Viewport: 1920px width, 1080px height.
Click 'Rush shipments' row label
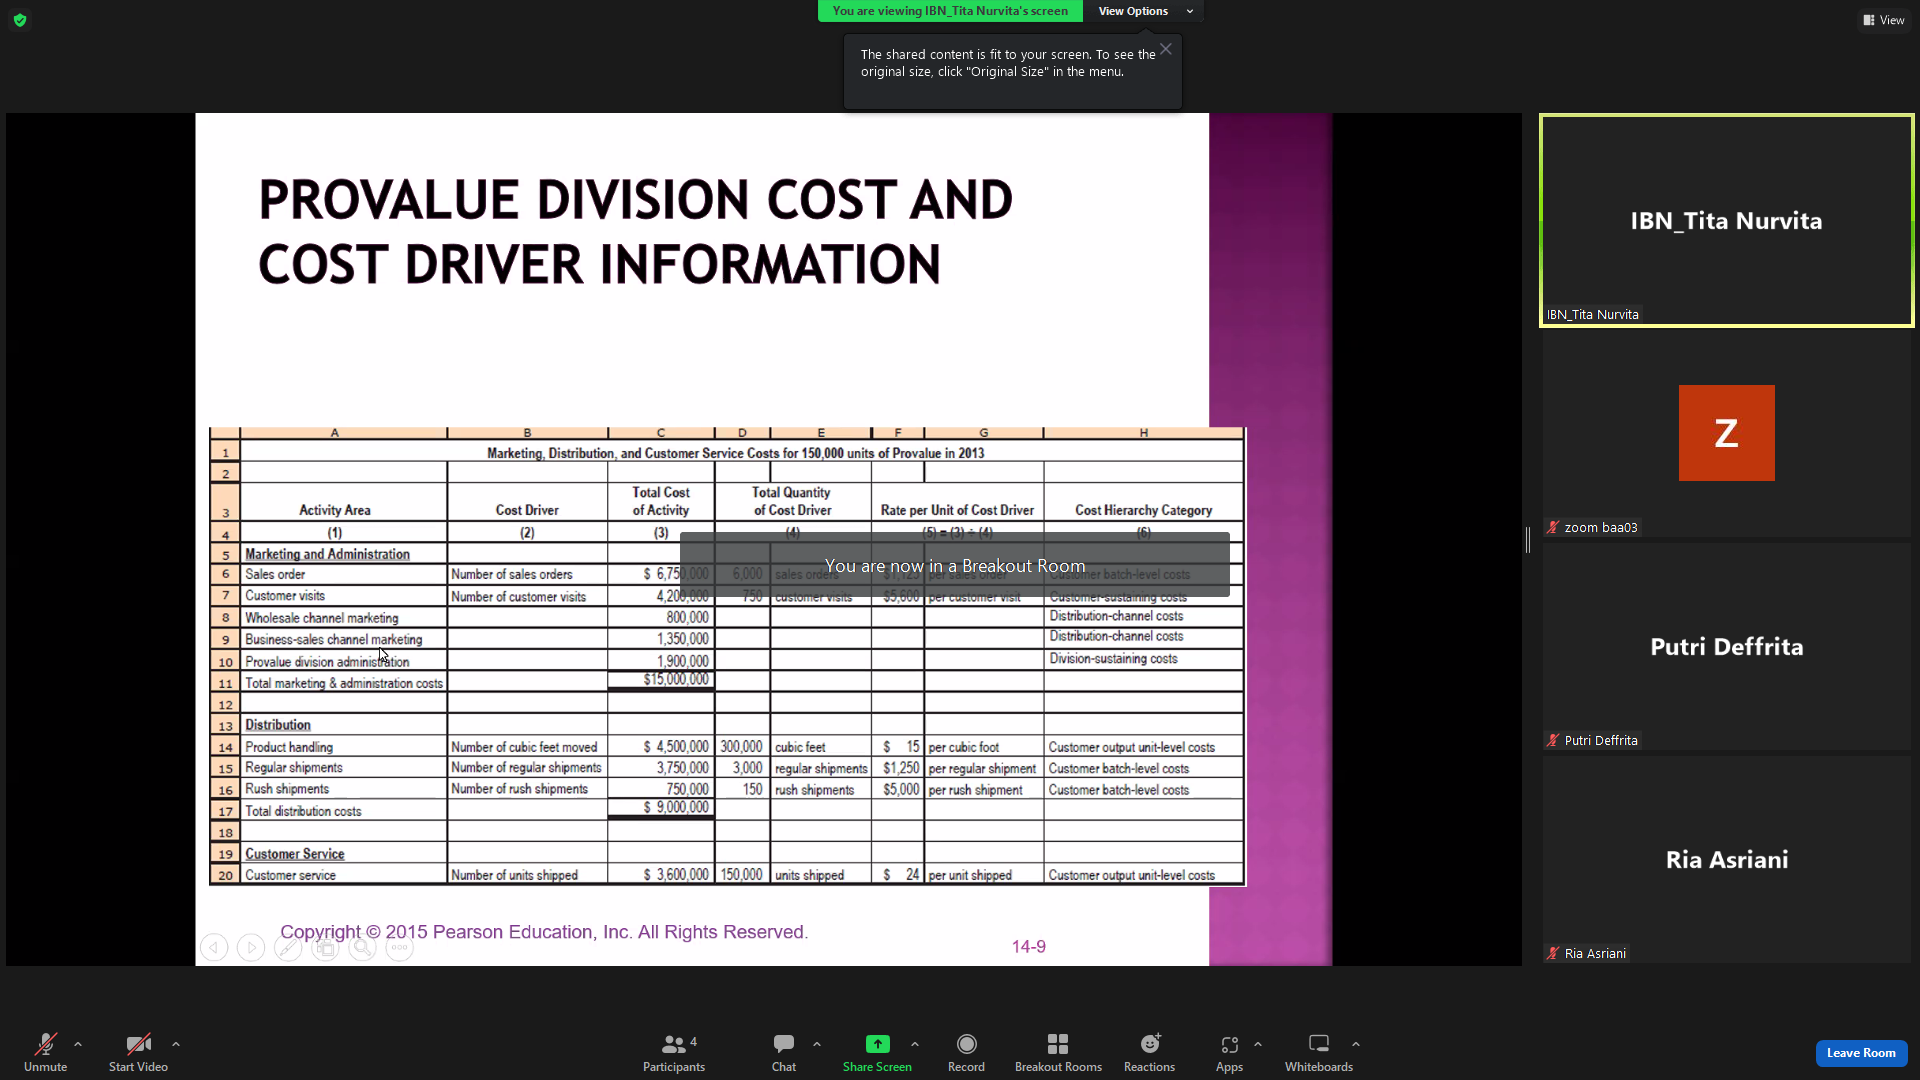(287, 789)
